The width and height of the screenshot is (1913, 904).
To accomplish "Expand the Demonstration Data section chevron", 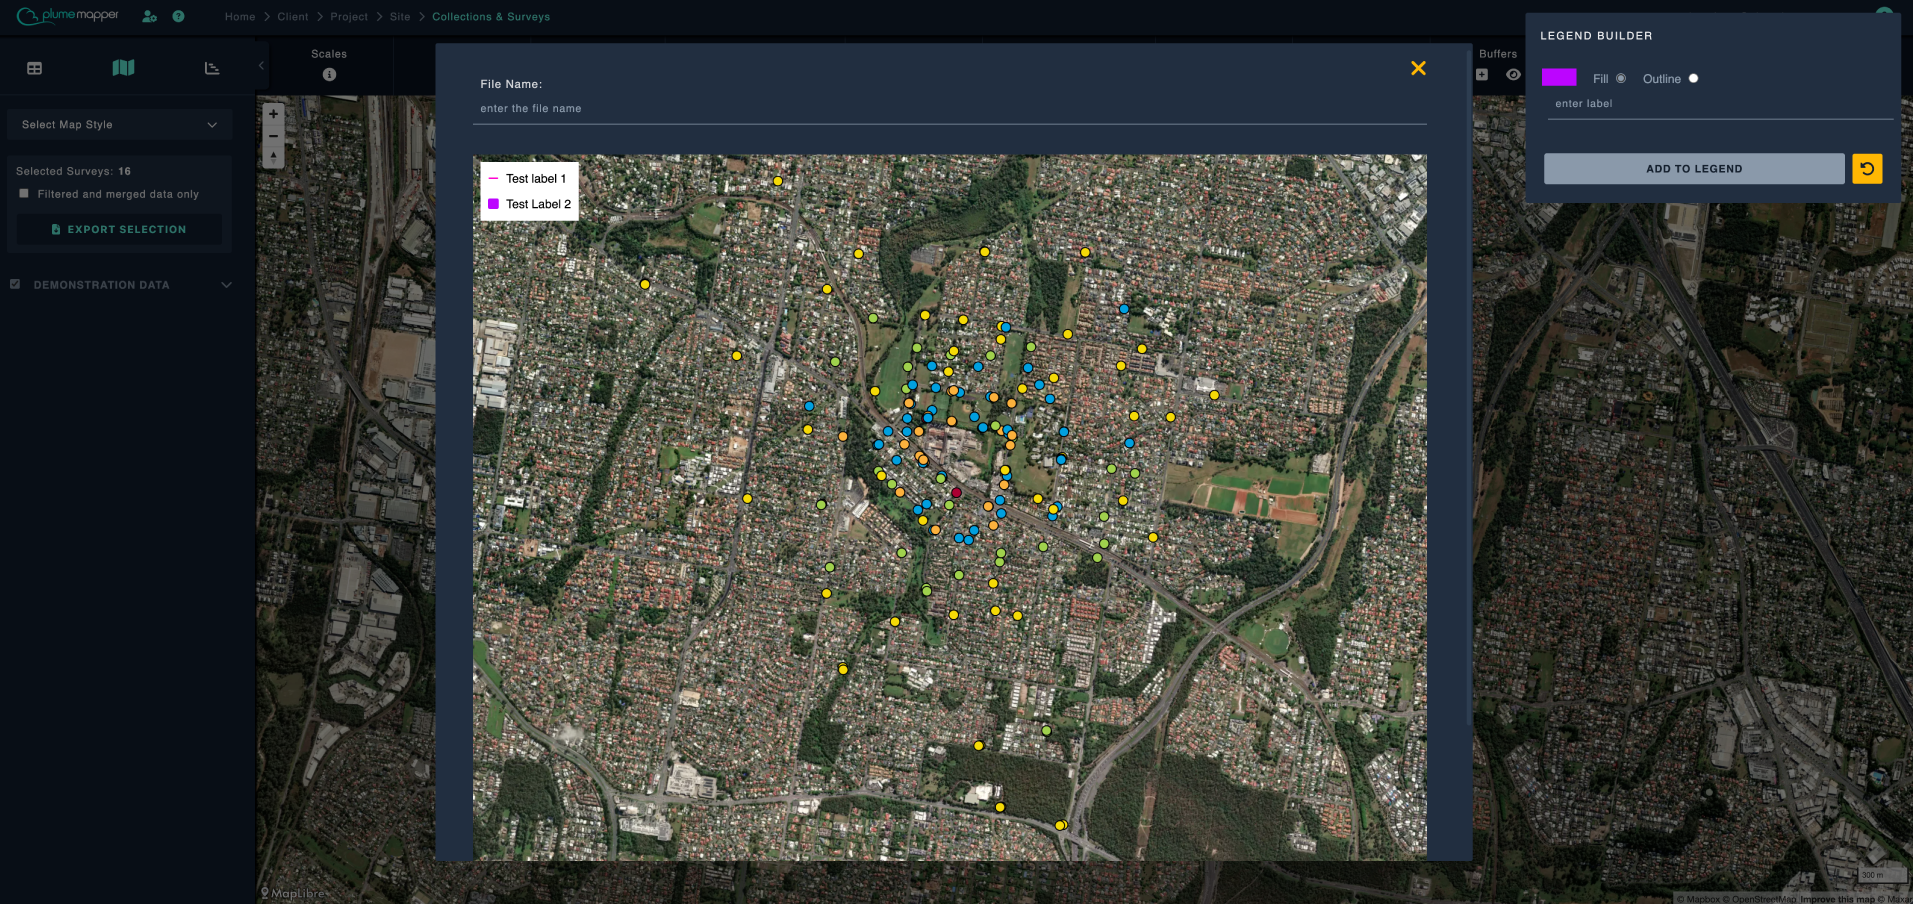I will click(226, 285).
